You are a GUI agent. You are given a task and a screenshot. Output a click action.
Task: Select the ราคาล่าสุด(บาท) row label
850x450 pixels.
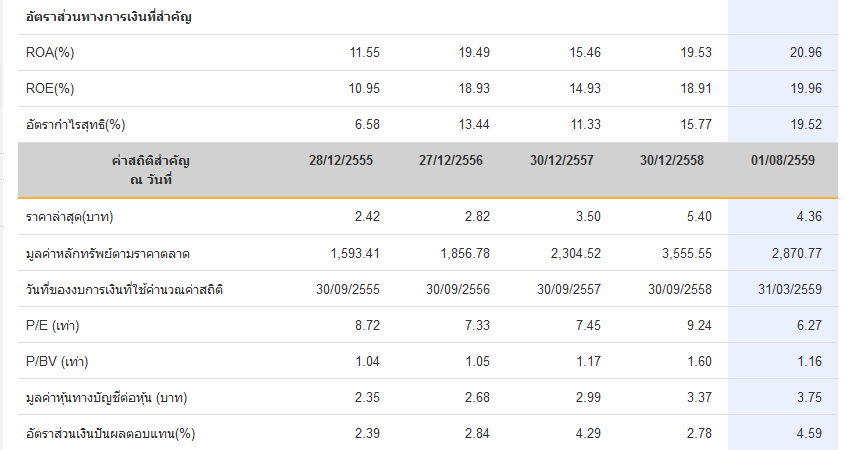point(69,217)
